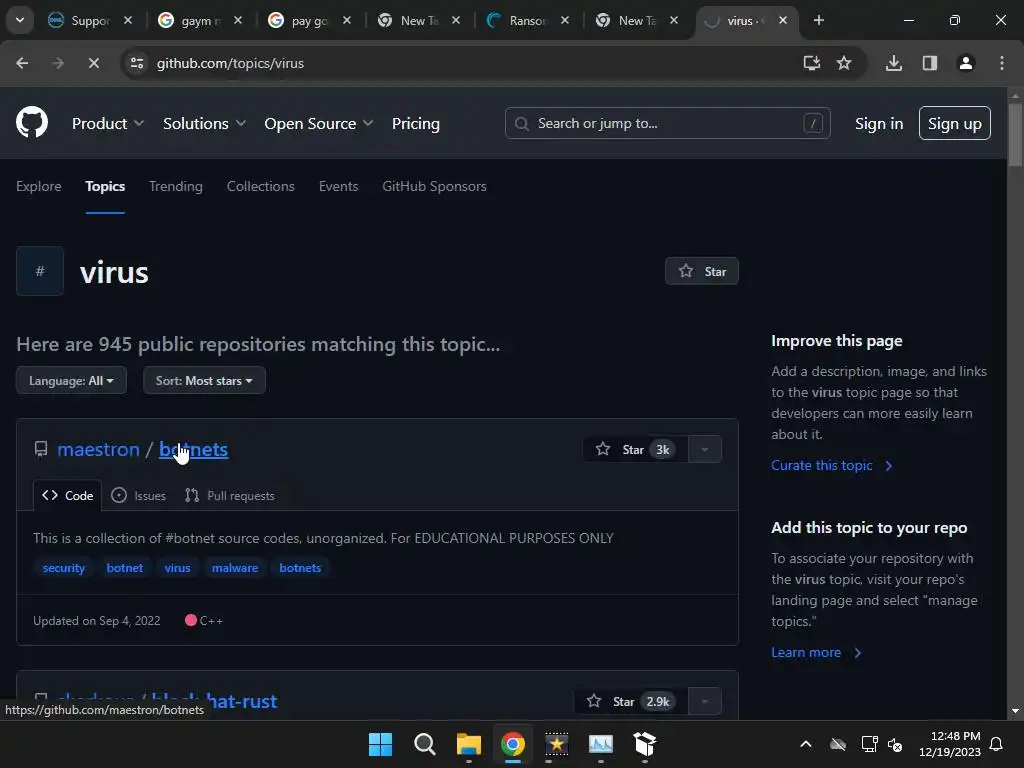Show hidden system tray icons
The height and width of the screenshot is (768, 1024).
[806, 744]
